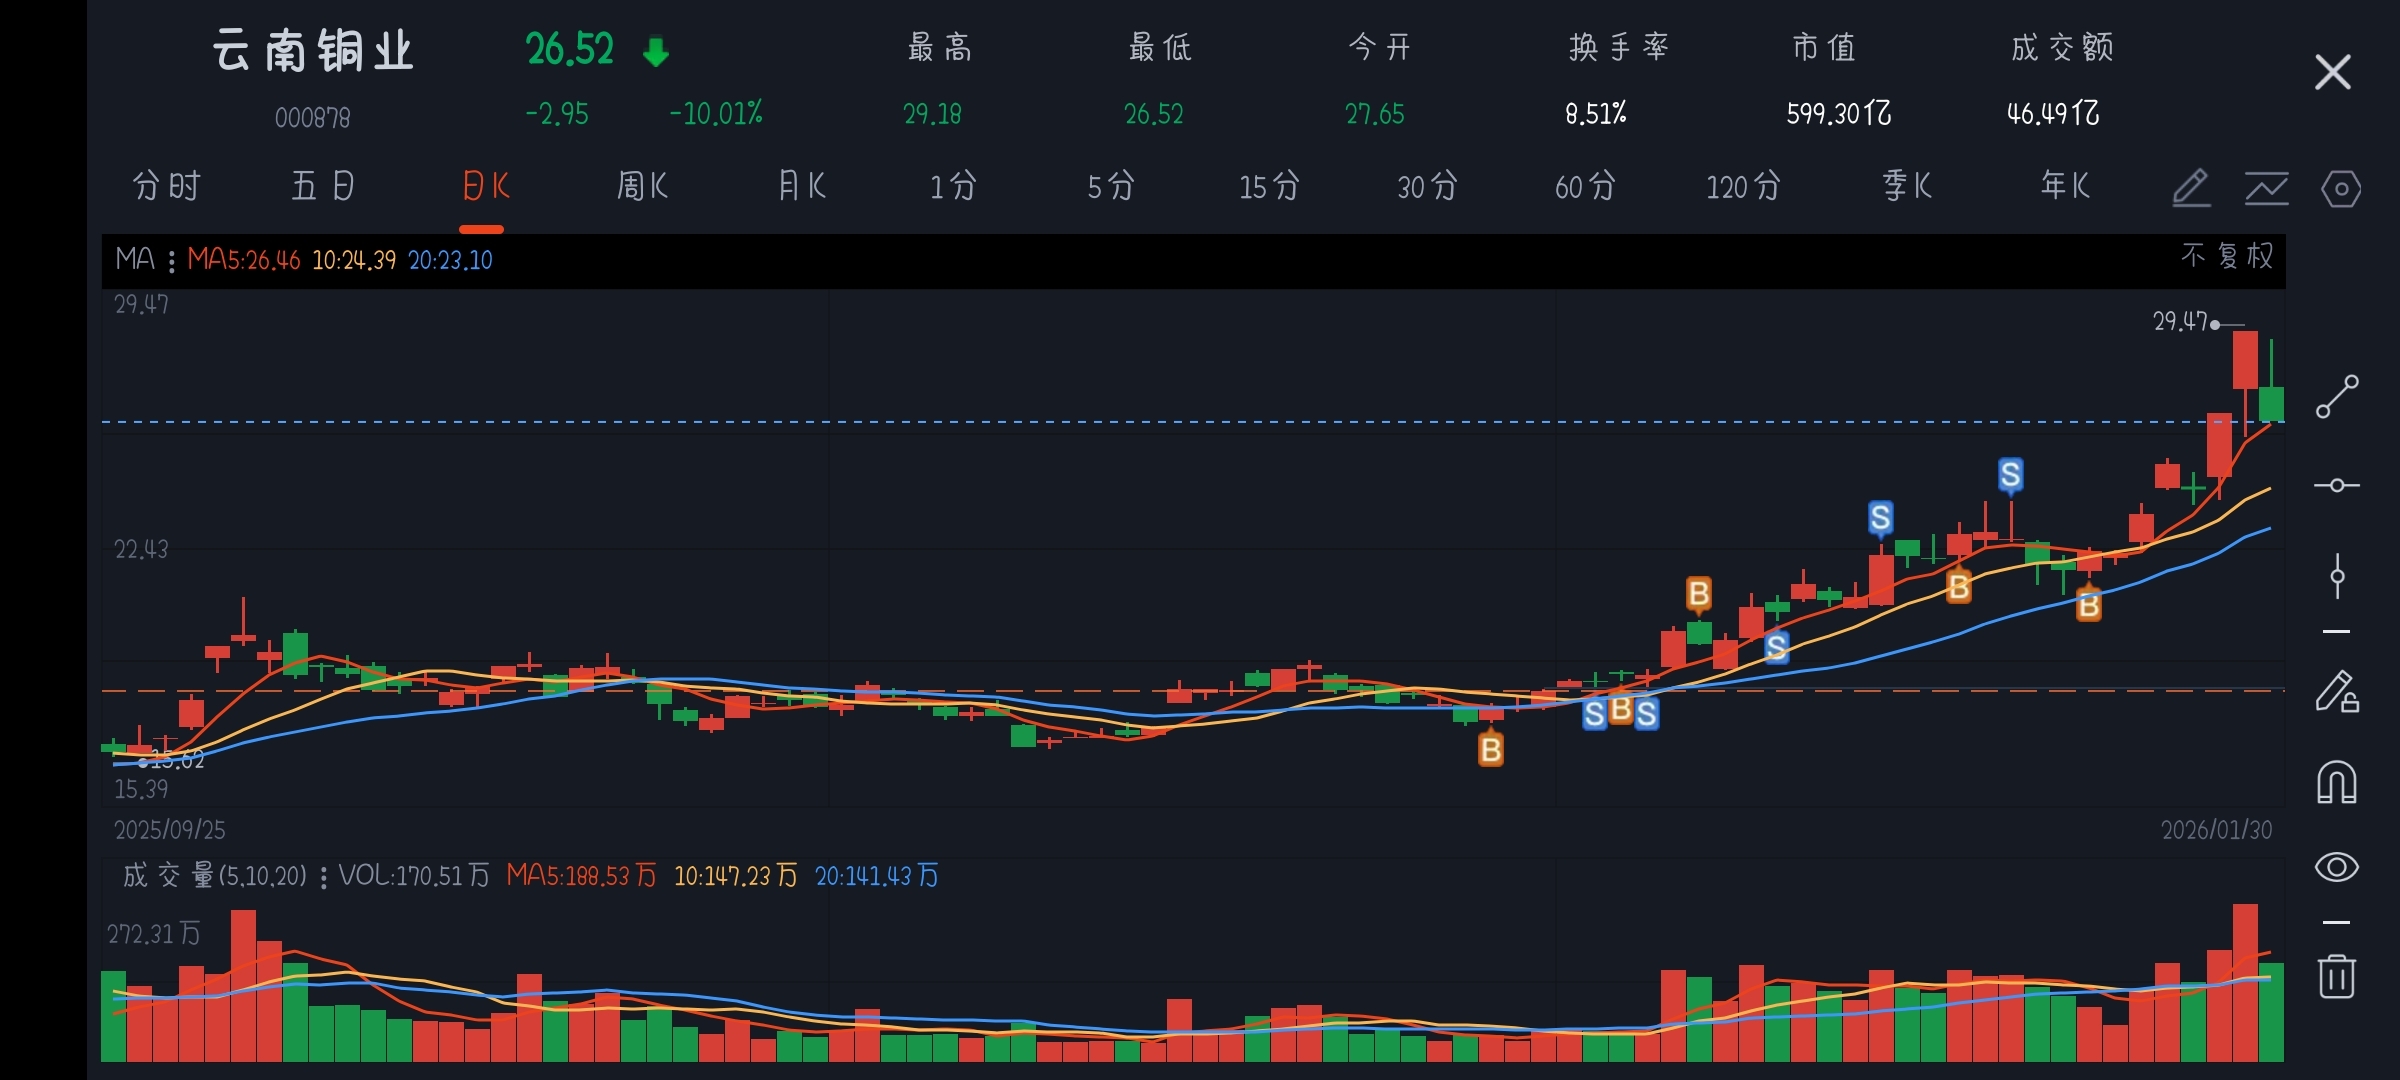Click the 云南铜业 stock name

(x=313, y=51)
